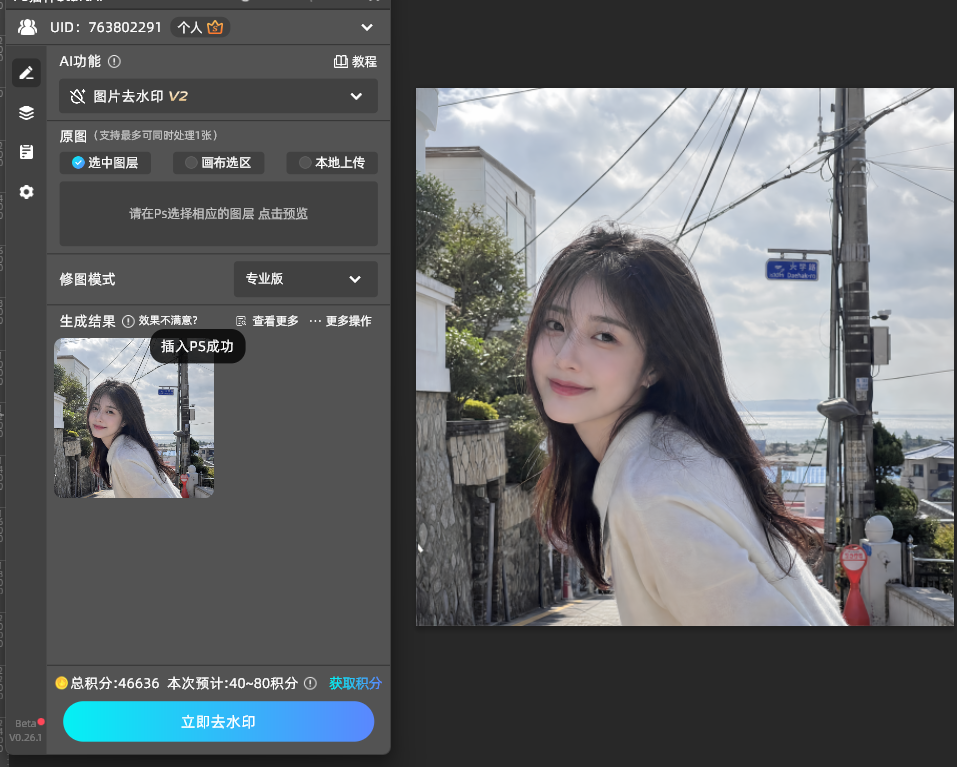Open the 教程 tutorial book icon
Viewport: 957px width, 767px height.
(341, 62)
